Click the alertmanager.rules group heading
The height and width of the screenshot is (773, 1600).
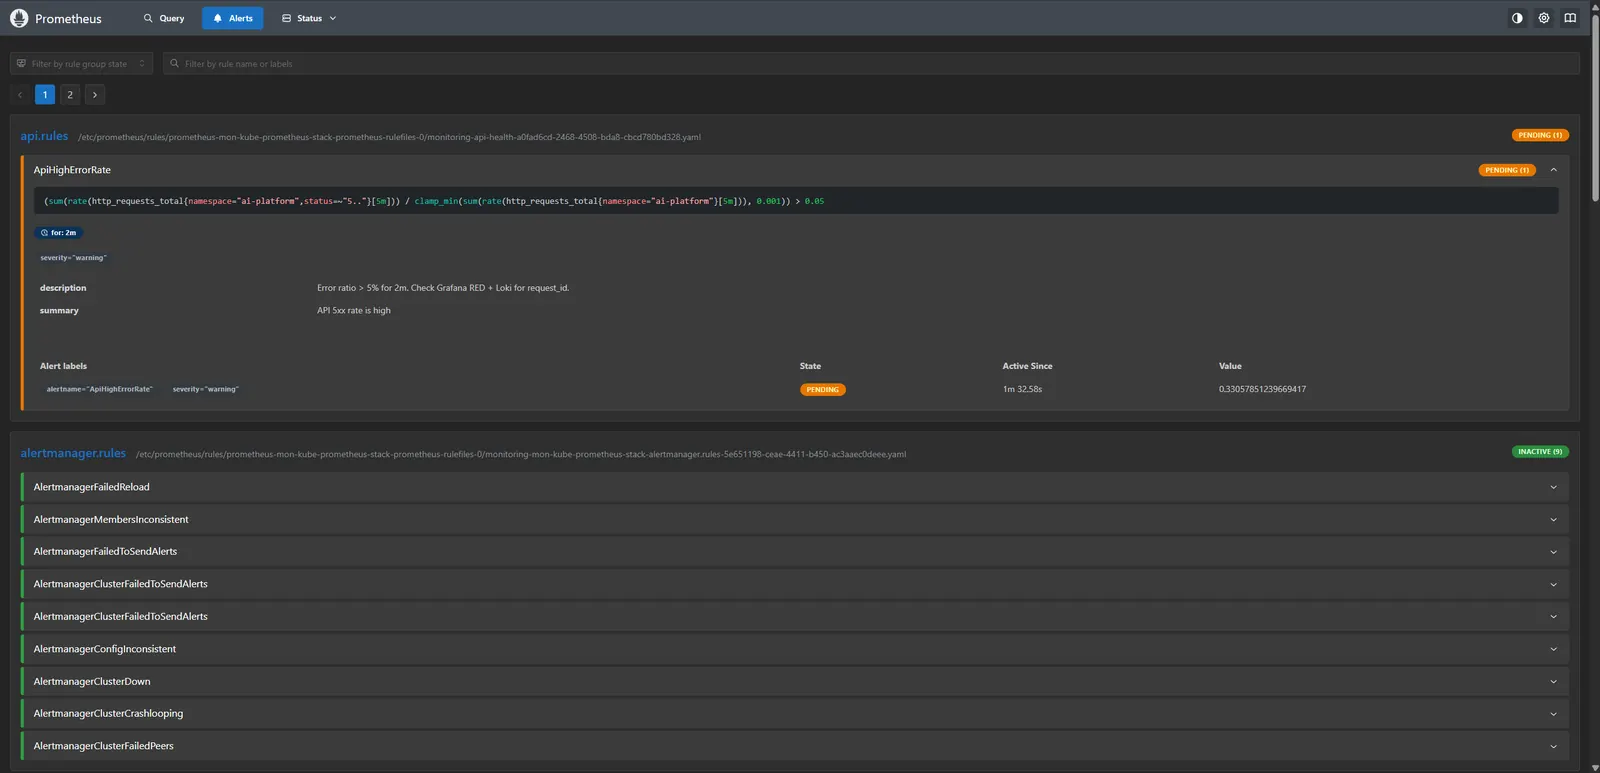point(73,453)
